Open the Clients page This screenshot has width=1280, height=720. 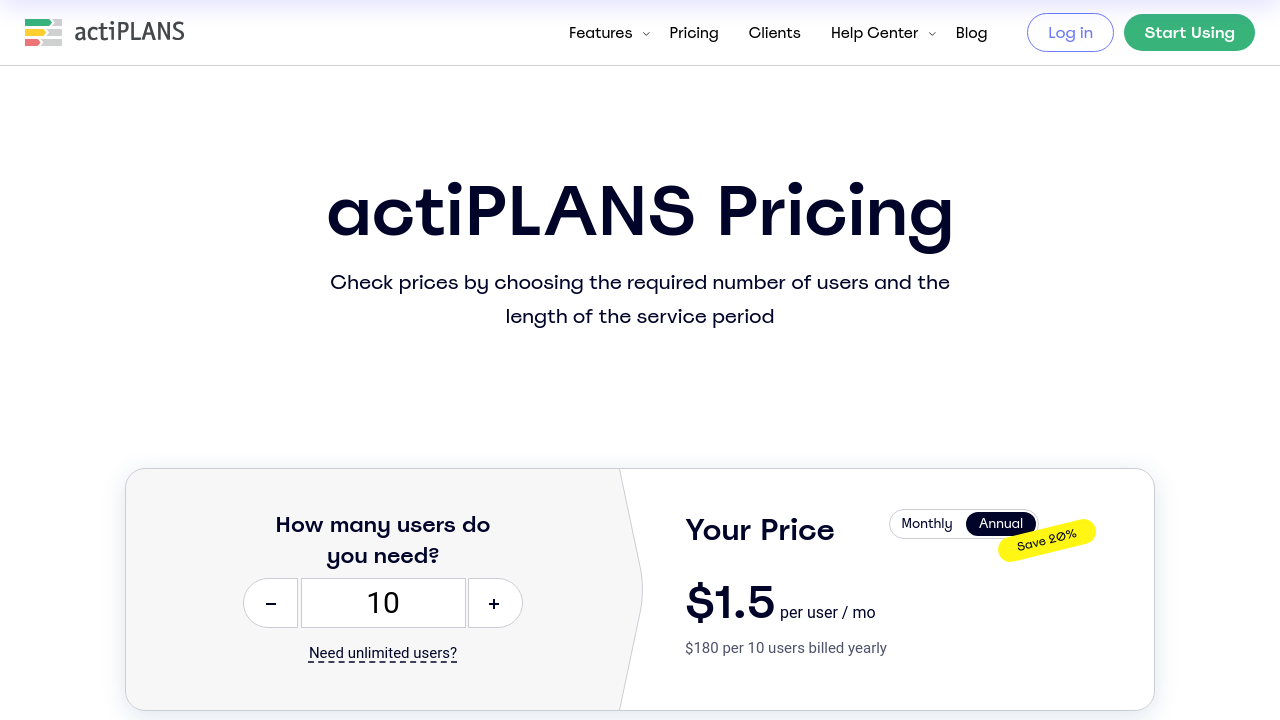coord(774,33)
